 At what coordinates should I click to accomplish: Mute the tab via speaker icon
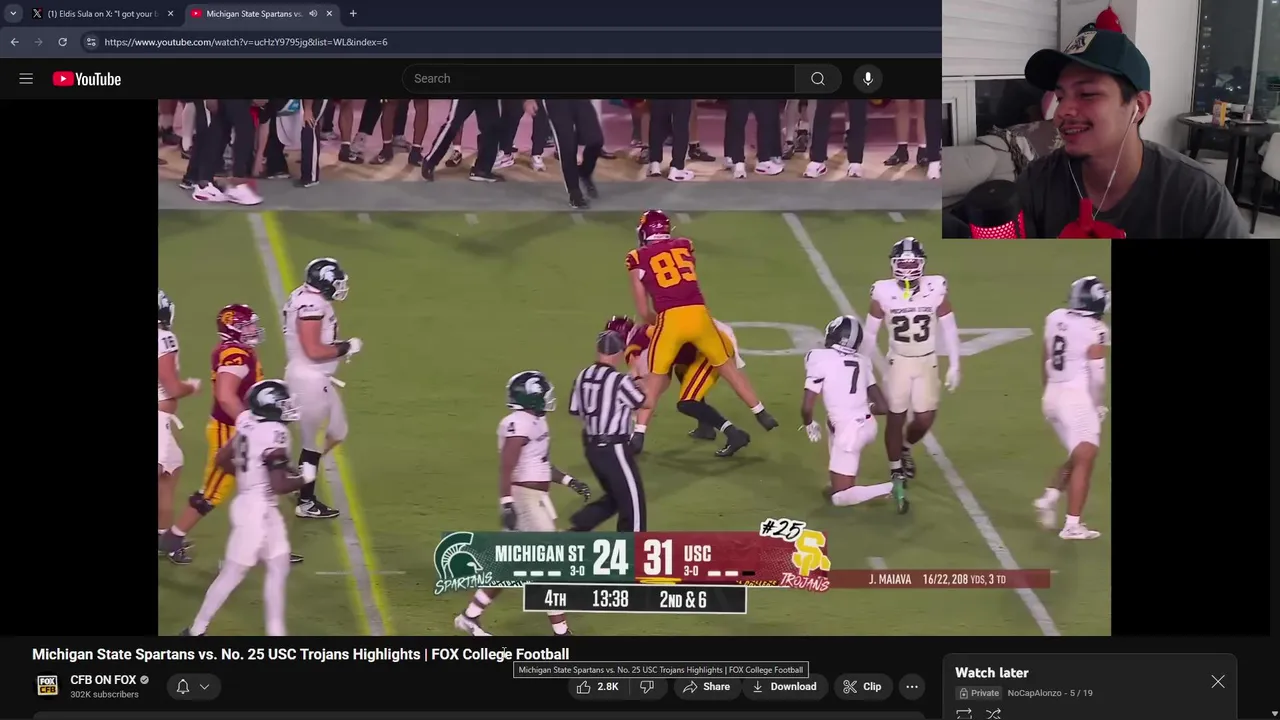(x=312, y=14)
